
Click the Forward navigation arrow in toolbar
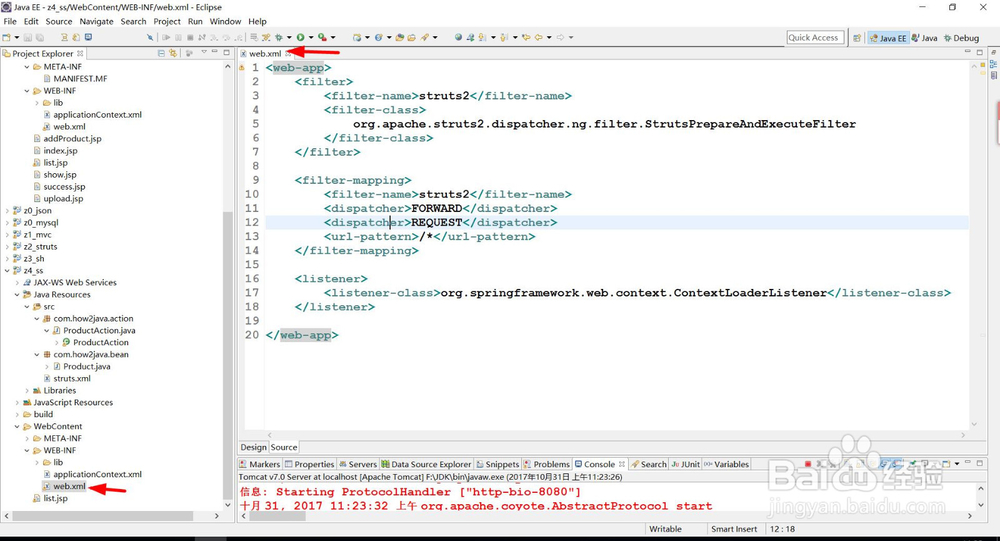click(x=560, y=37)
